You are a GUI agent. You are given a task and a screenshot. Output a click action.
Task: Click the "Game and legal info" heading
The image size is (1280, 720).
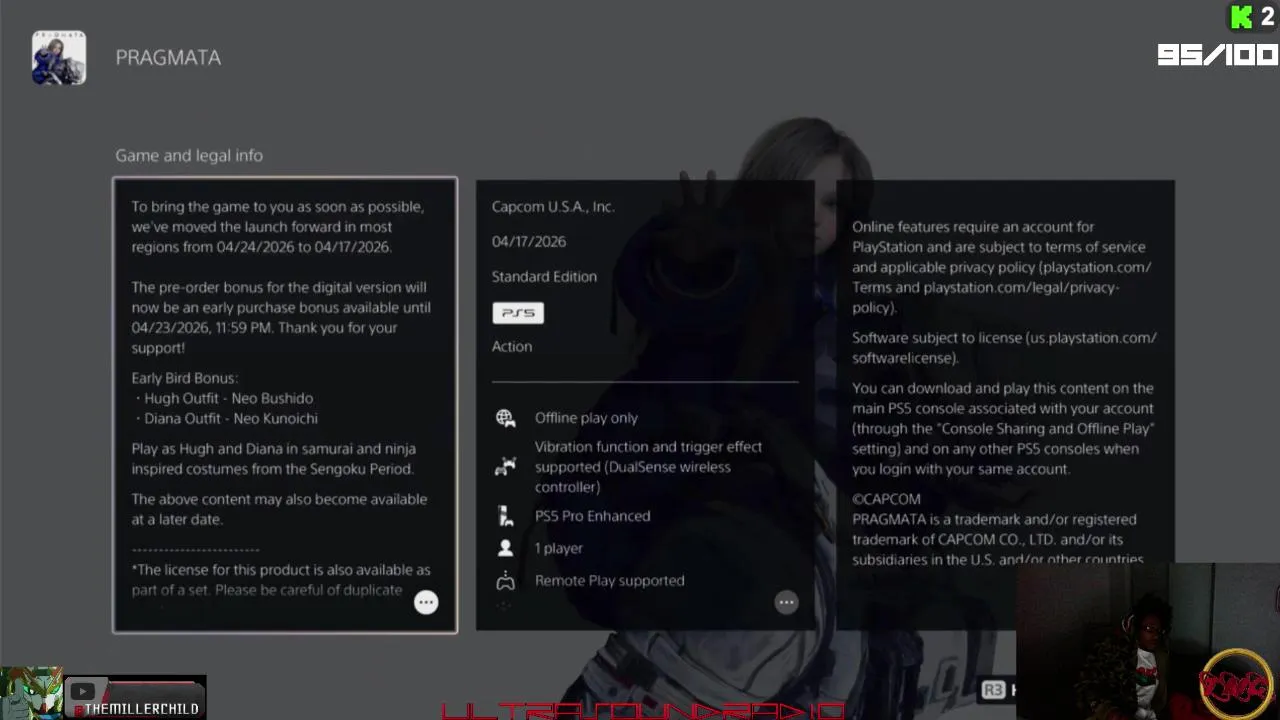click(189, 156)
